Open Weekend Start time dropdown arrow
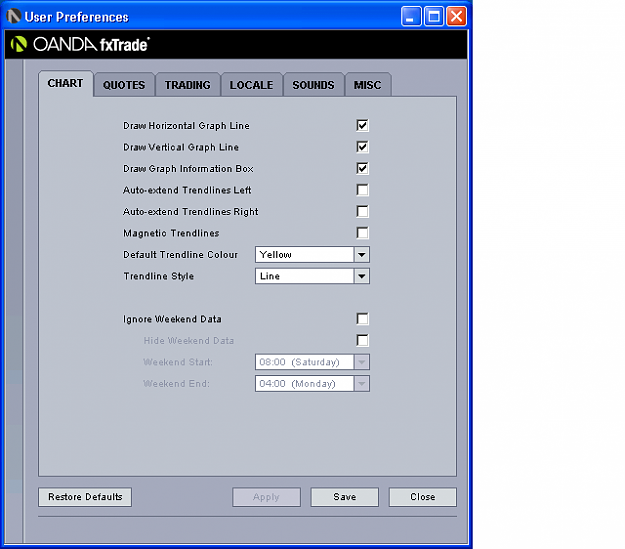The width and height of the screenshot is (625, 549). (x=362, y=362)
